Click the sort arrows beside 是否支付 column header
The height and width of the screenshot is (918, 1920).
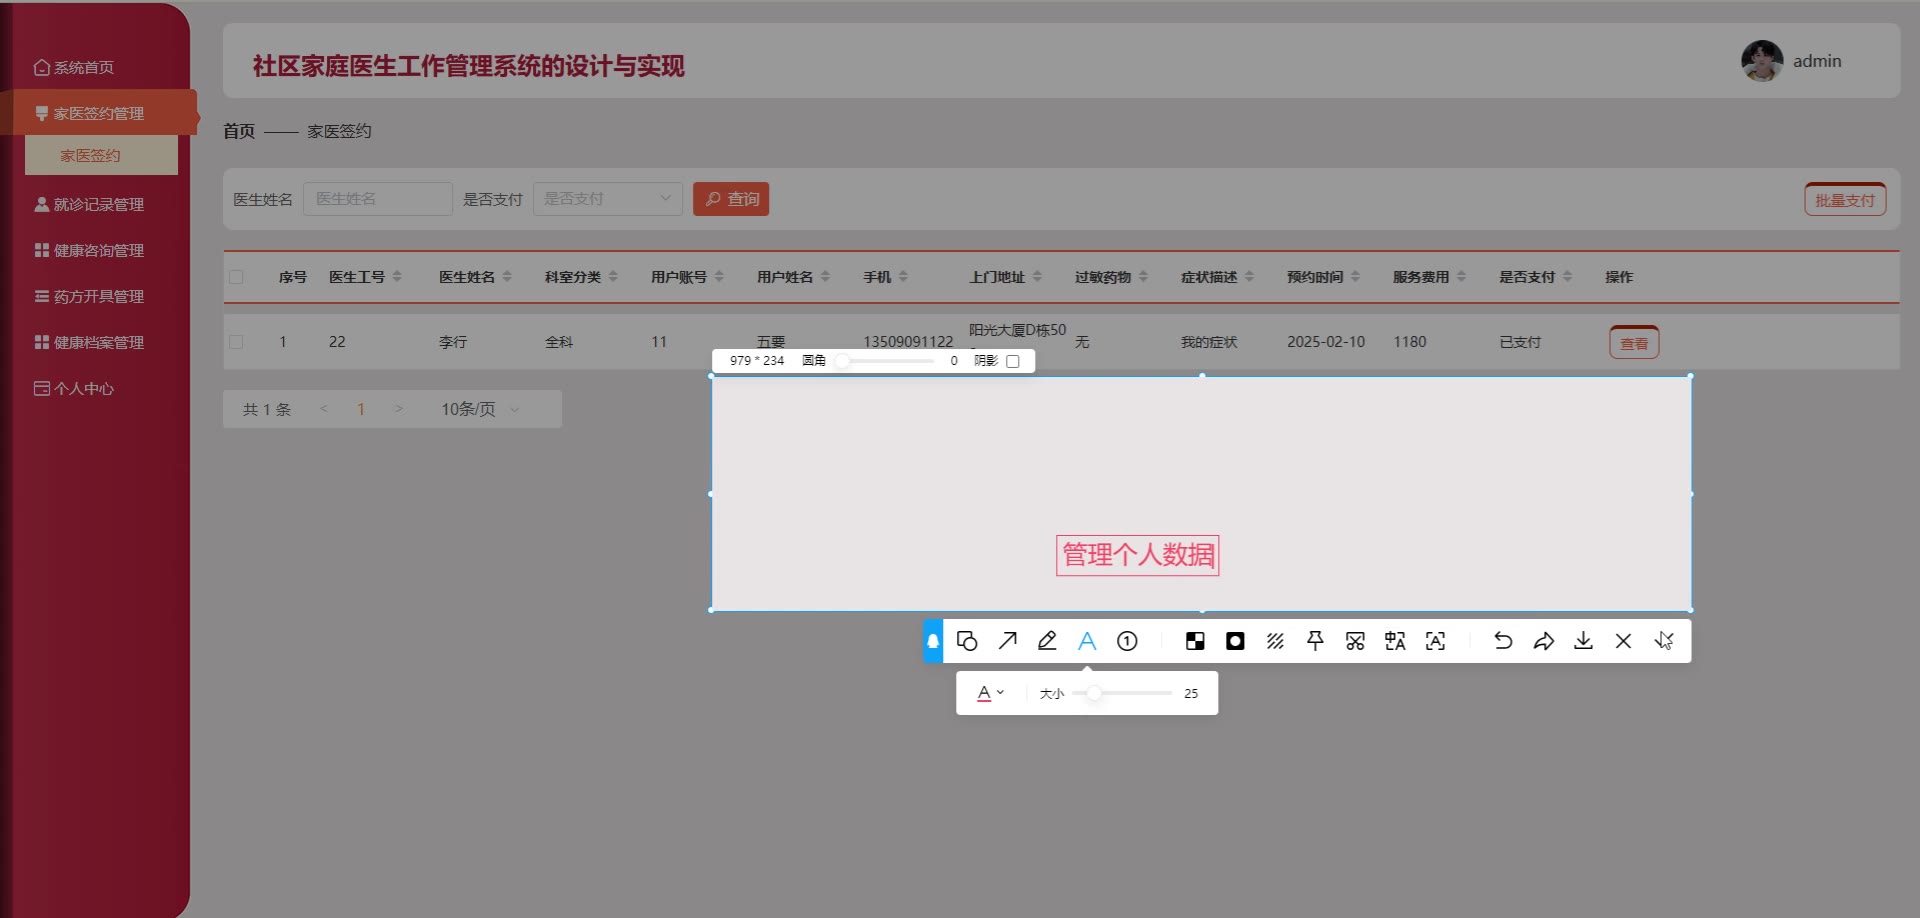click(x=1567, y=277)
